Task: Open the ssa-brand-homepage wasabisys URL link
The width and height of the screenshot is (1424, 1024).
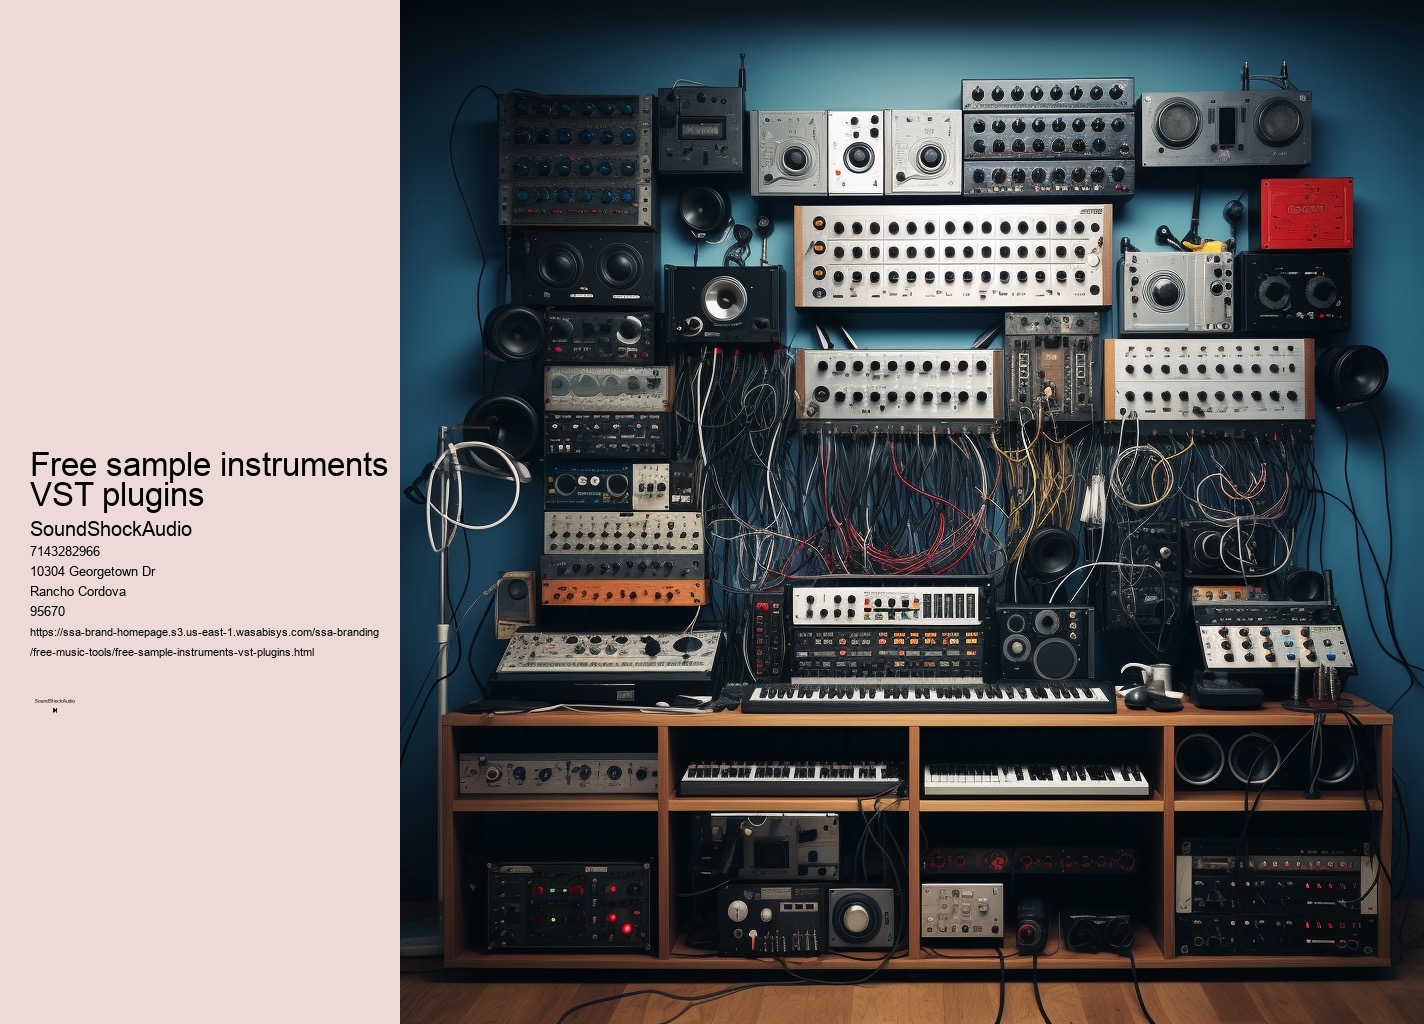Action: pos(204,642)
